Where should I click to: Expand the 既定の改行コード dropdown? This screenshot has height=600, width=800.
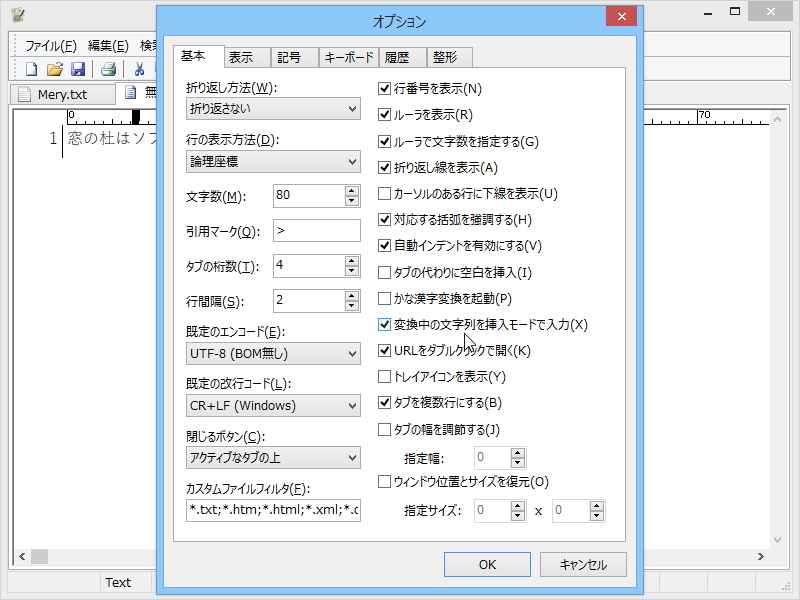351,405
